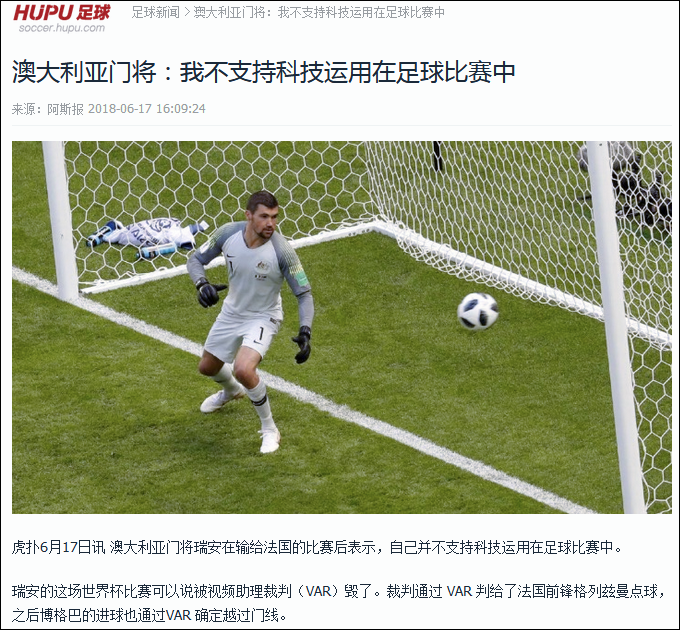This screenshot has width=680, height=630.
Task: Click the camera equipment behind the net
Action: click(x=629, y=184)
